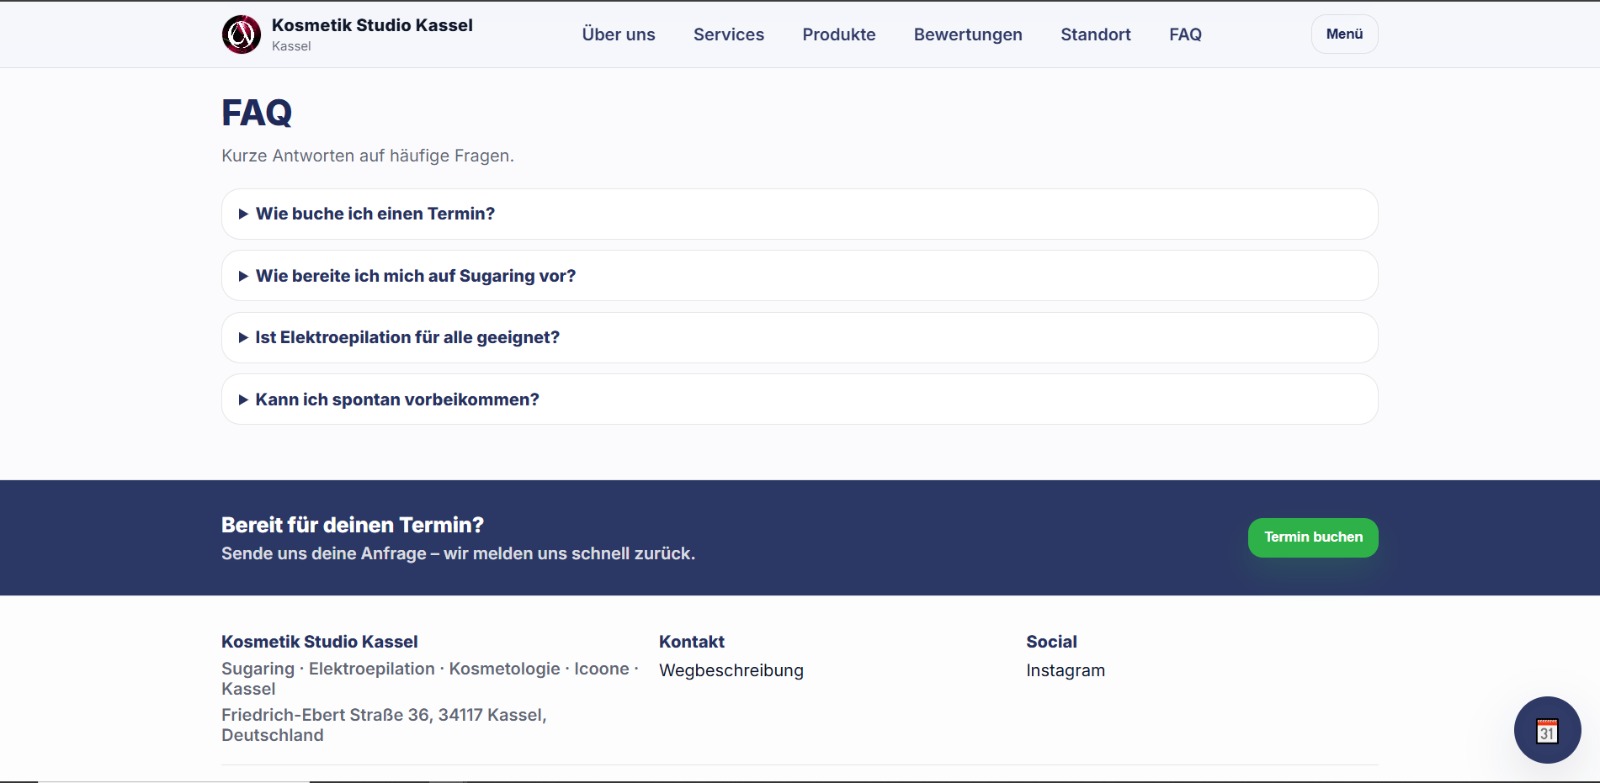Click the triangle arrow beside Elektroepilation question
Viewport: 1600px width, 783px height.
click(243, 338)
